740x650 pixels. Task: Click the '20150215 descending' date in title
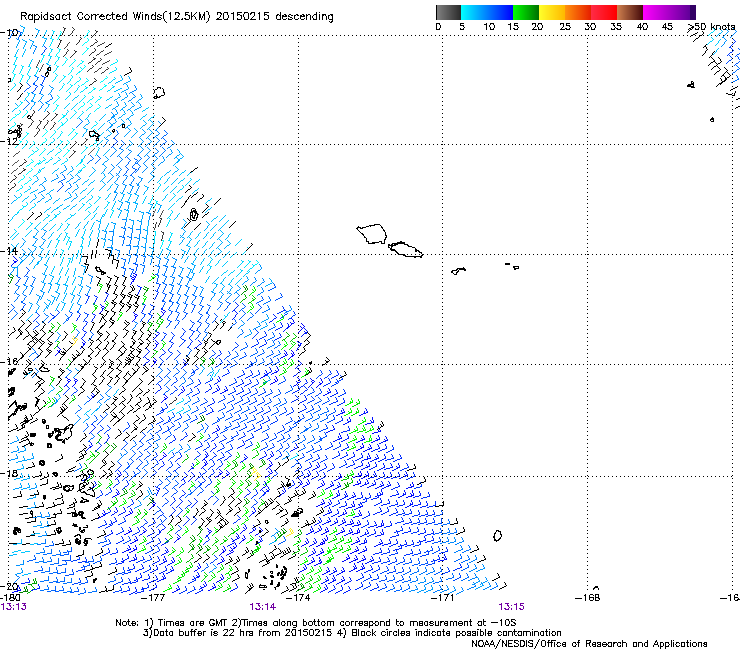[275, 17]
